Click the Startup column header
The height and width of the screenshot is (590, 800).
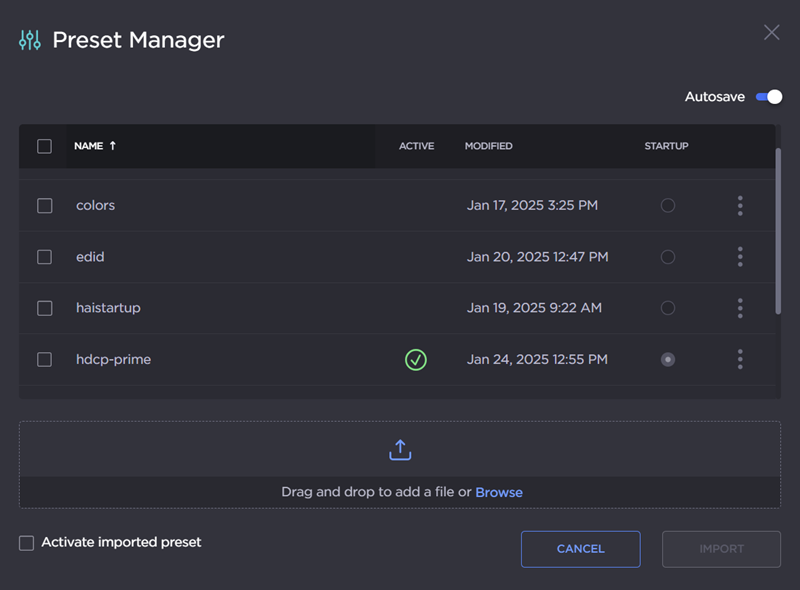coord(666,146)
